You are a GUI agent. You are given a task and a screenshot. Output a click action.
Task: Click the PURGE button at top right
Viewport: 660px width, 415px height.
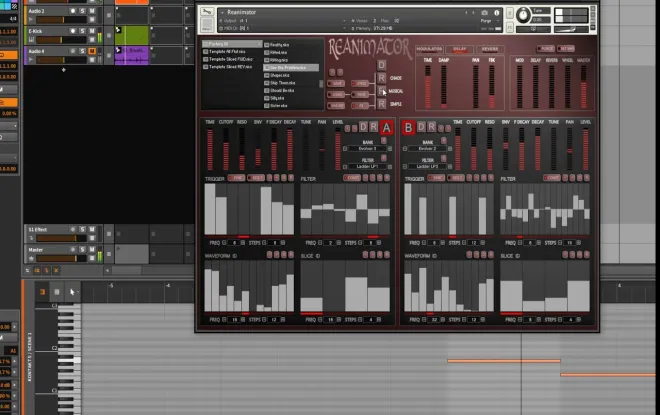(x=546, y=48)
